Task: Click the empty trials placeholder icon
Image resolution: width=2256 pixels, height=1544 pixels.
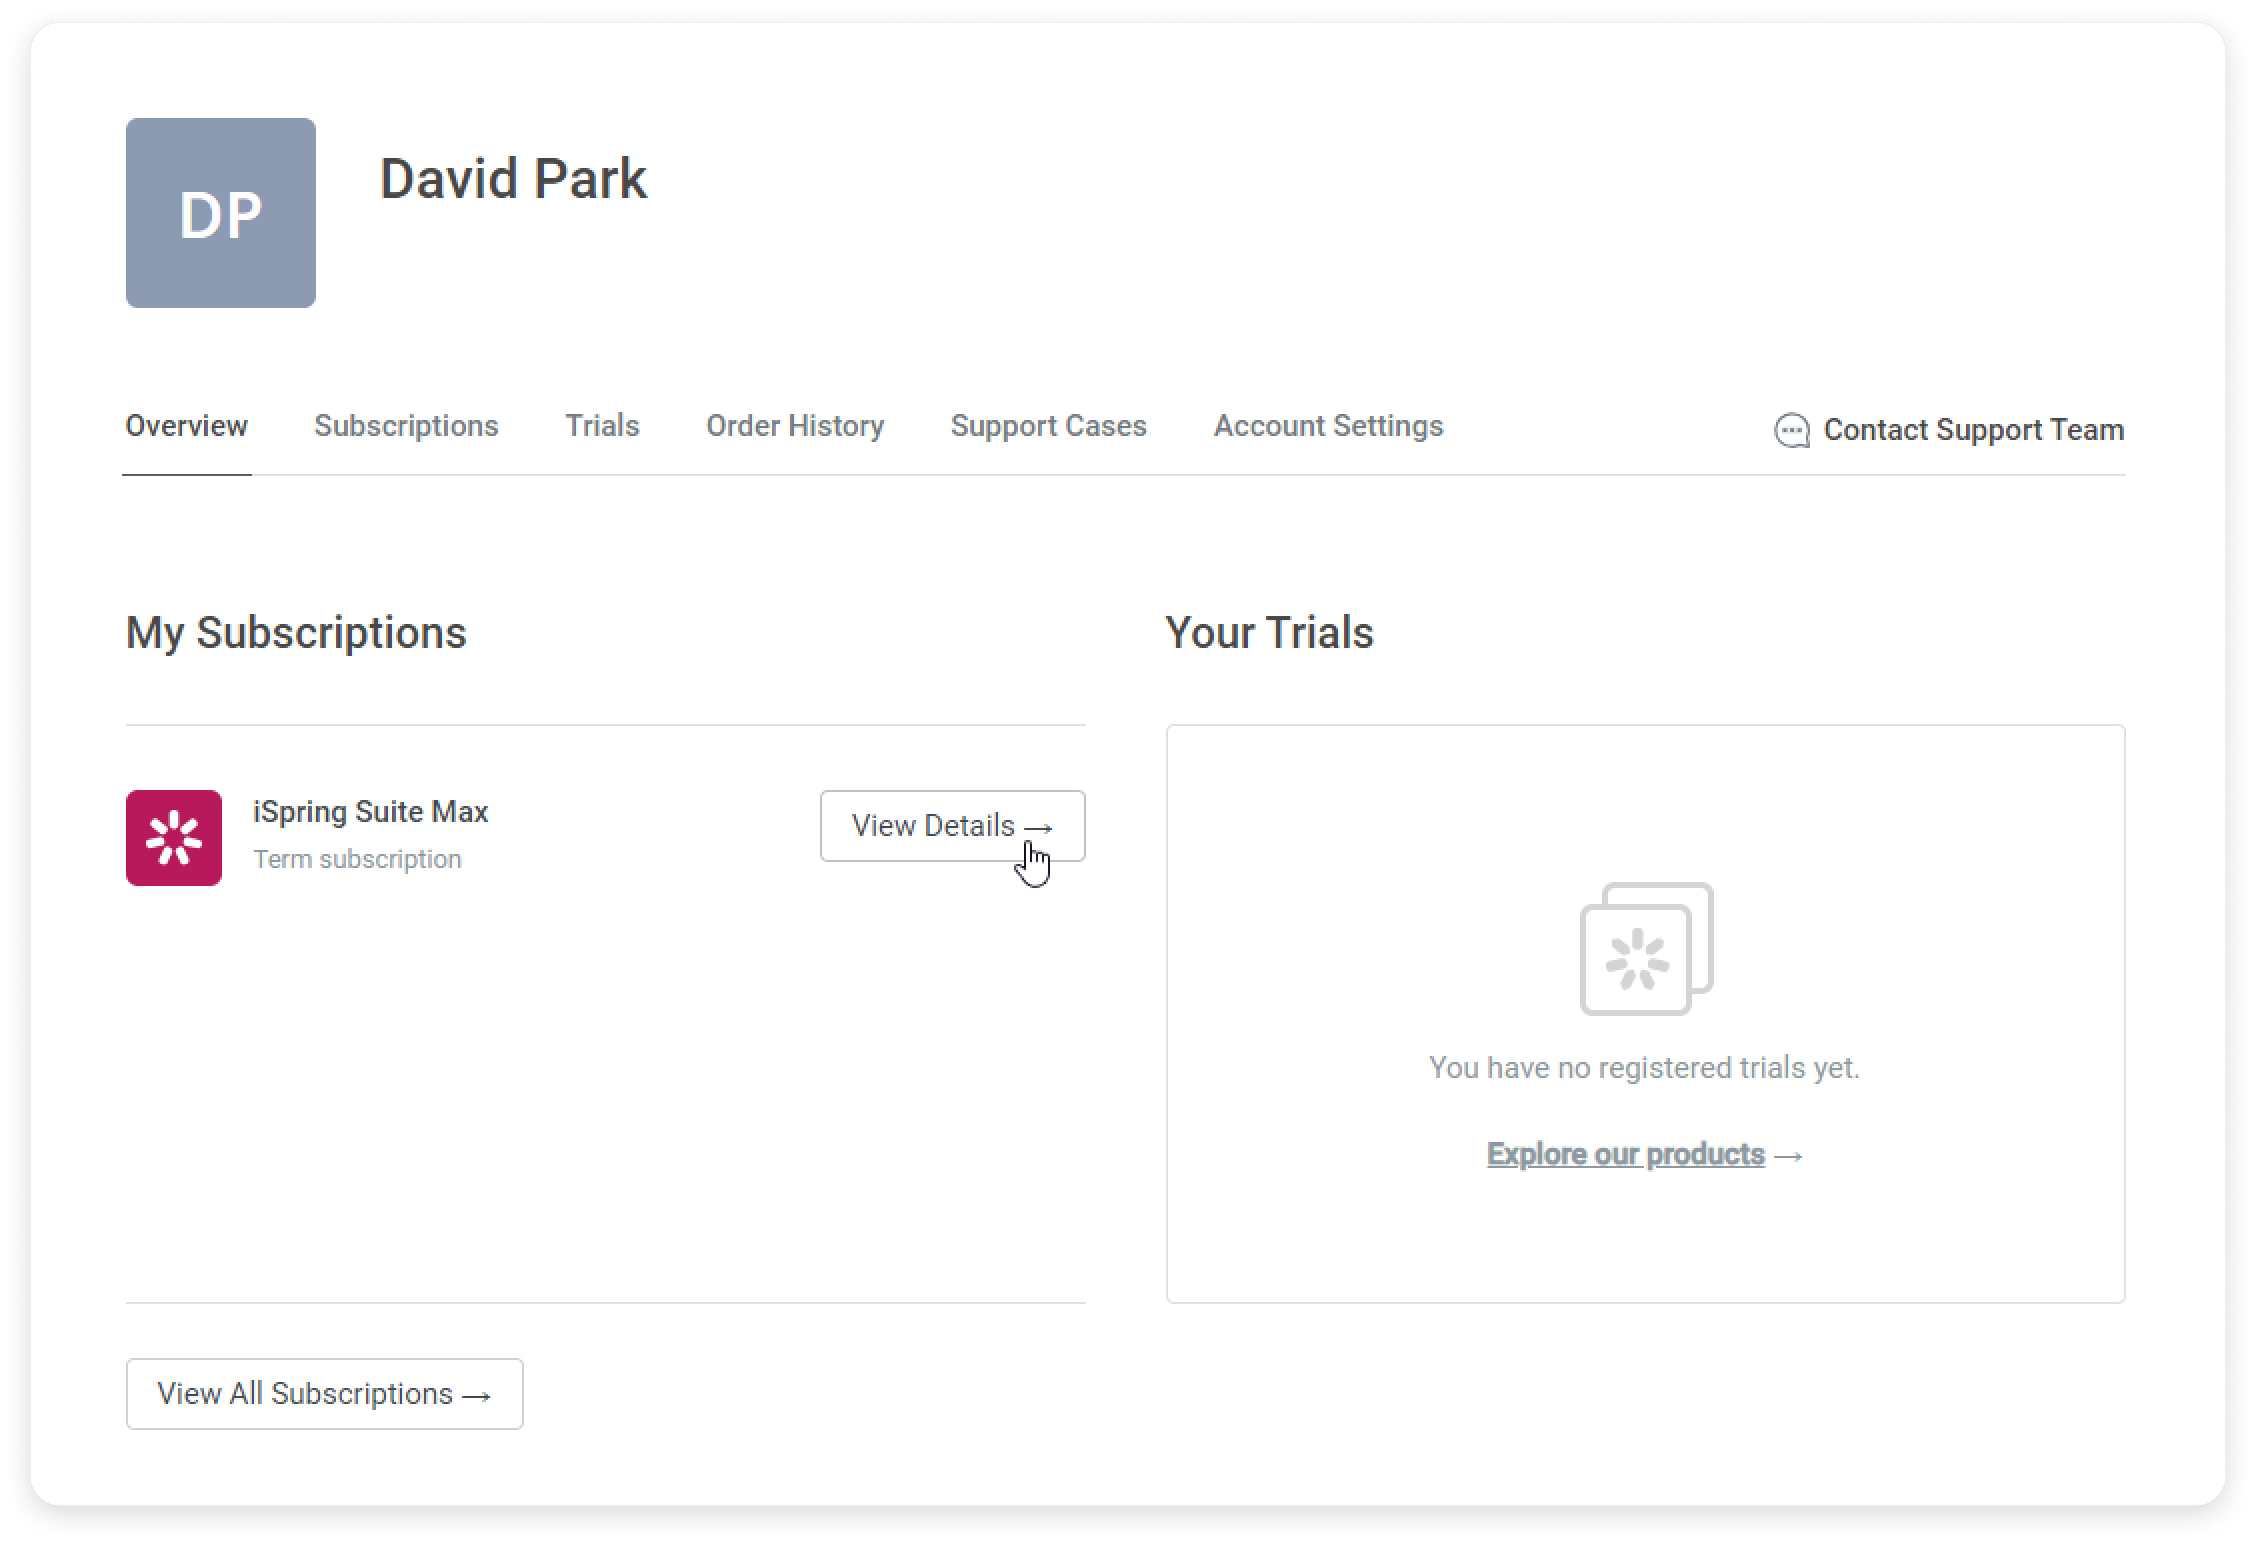Action: tap(1645, 948)
